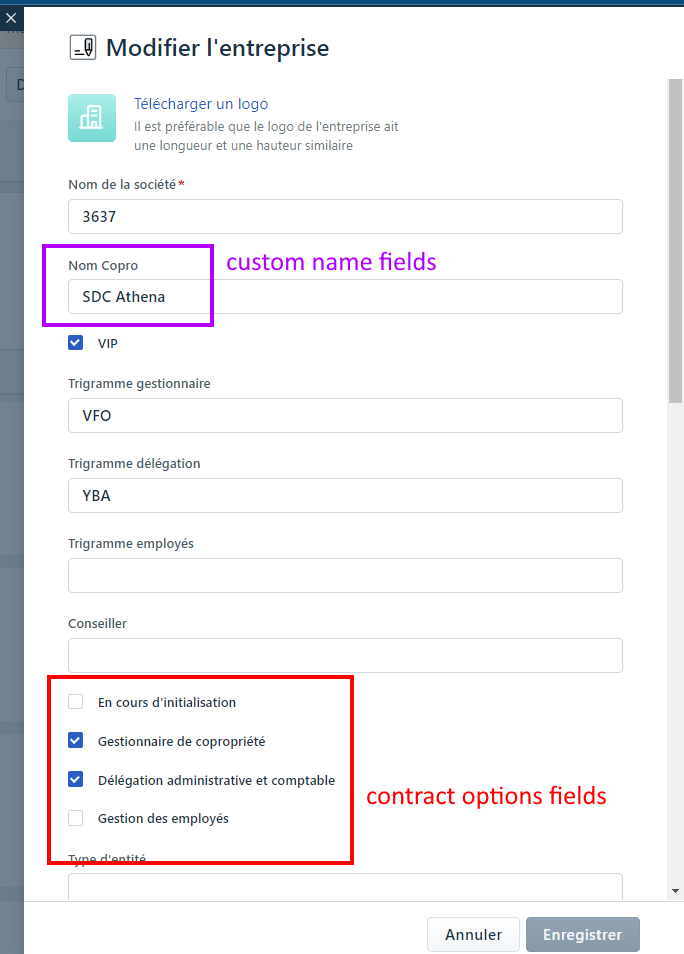Click the scrollbar down arrow

pyautogui.click(x=675, y=891)
